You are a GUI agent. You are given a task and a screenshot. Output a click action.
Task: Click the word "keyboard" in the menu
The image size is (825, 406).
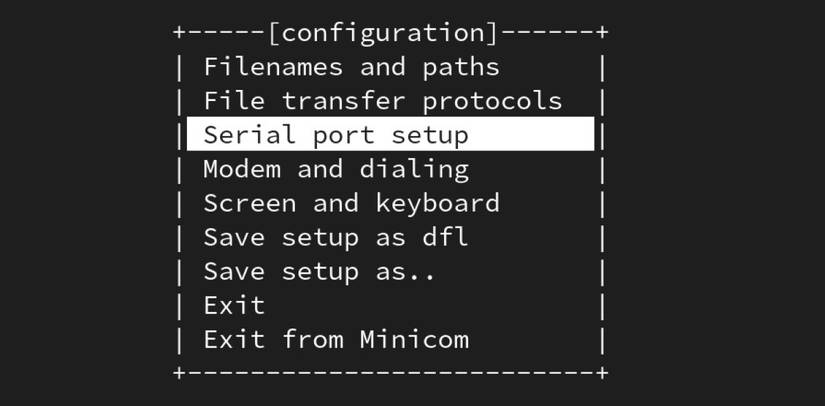(x=437, y=203)
